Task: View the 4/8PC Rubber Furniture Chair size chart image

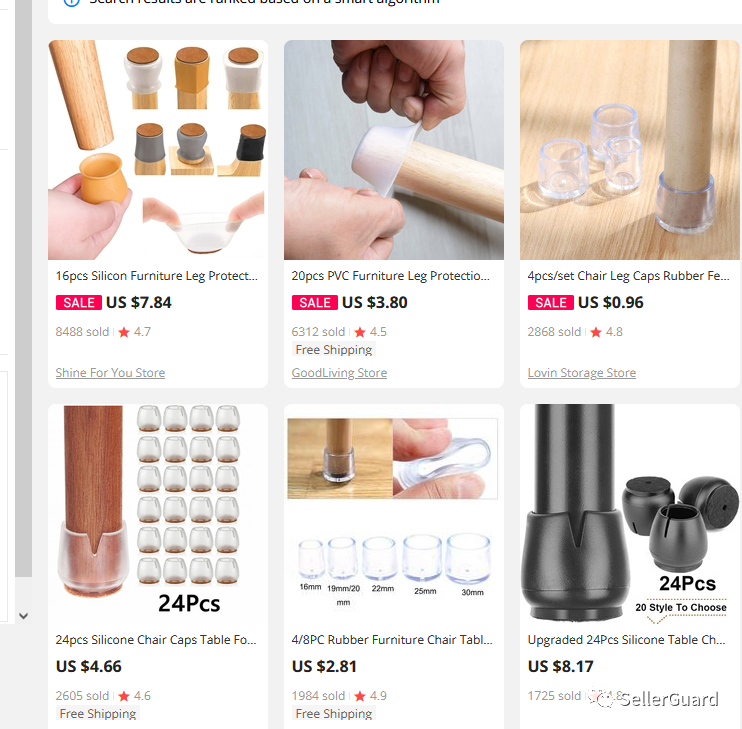Action: coord(394,514)
